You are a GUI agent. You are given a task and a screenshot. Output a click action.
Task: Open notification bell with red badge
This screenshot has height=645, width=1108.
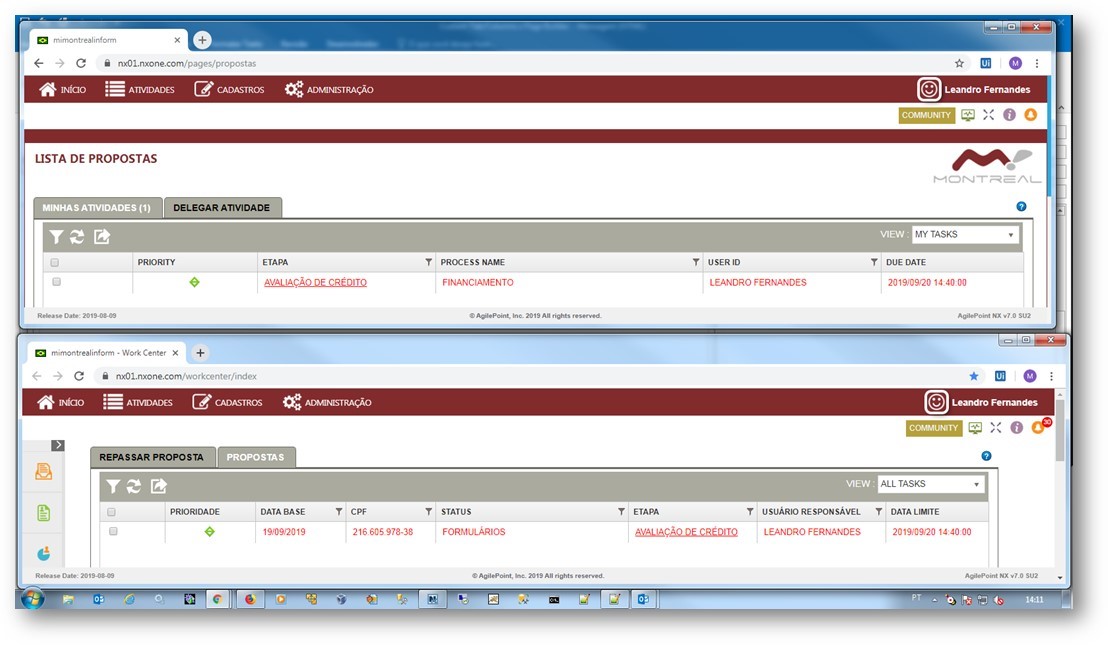1038,428
